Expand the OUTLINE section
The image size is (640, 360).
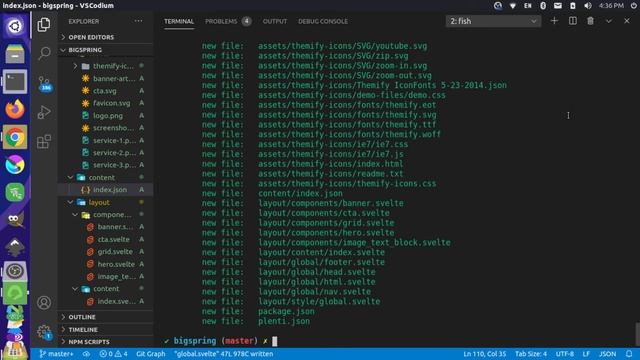click(x=106, y=317)
